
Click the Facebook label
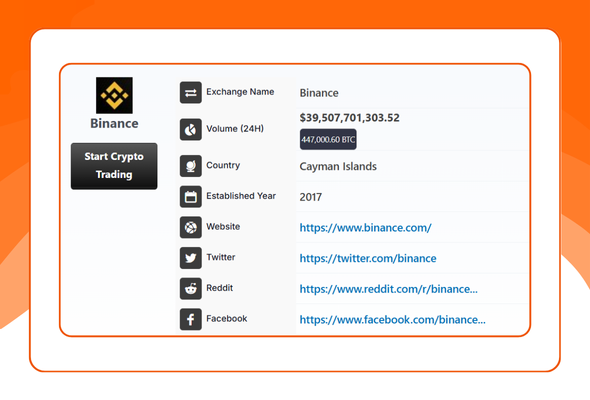(x=227, y=319)
